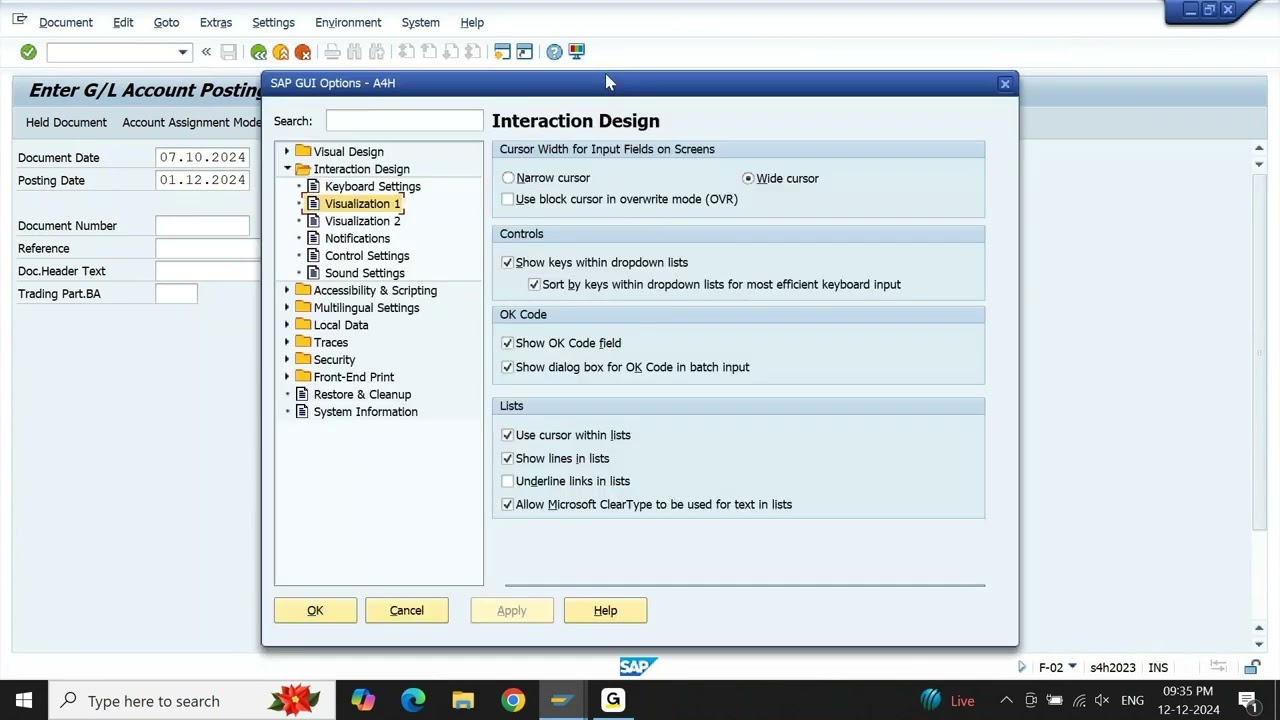The image size is (1280, 720).
Task: Toggle Show dialog box for OK Code
Action: click(x=507, y=367)
